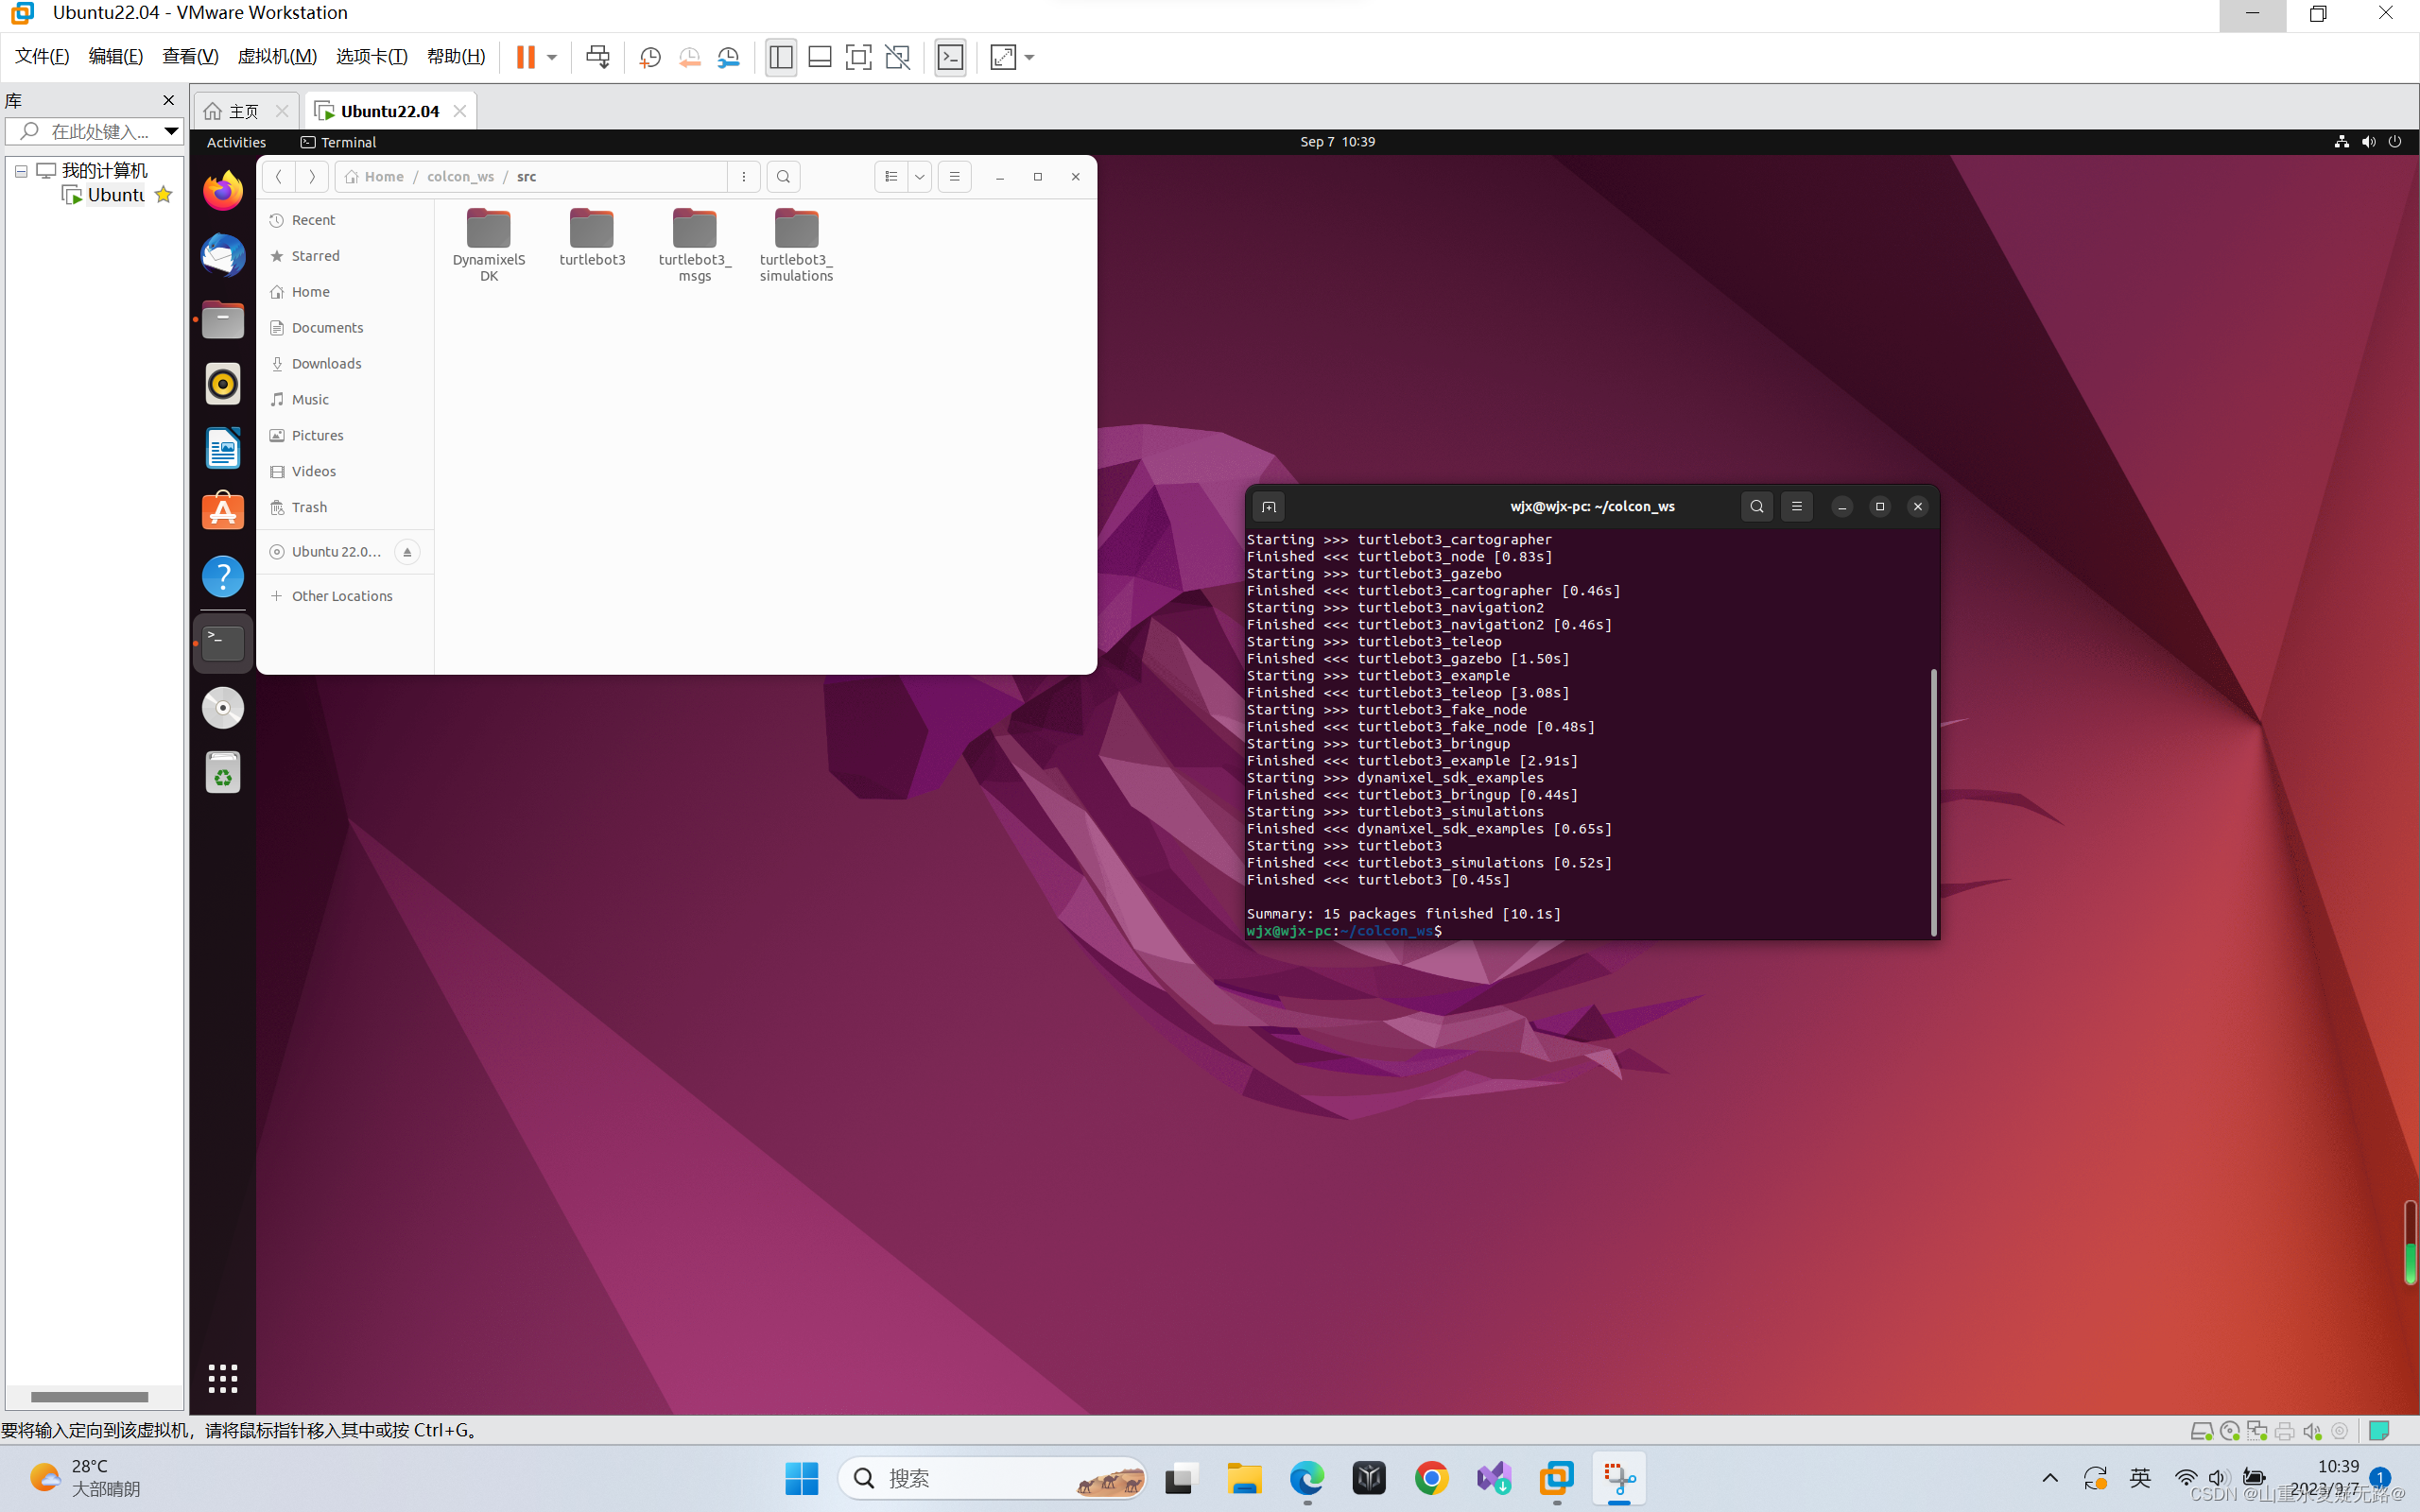Expand the colcon_ws path breadcrumb
Image resolution: width=2420 pixels, height=1512 pixels.
[x=457, y=174]
